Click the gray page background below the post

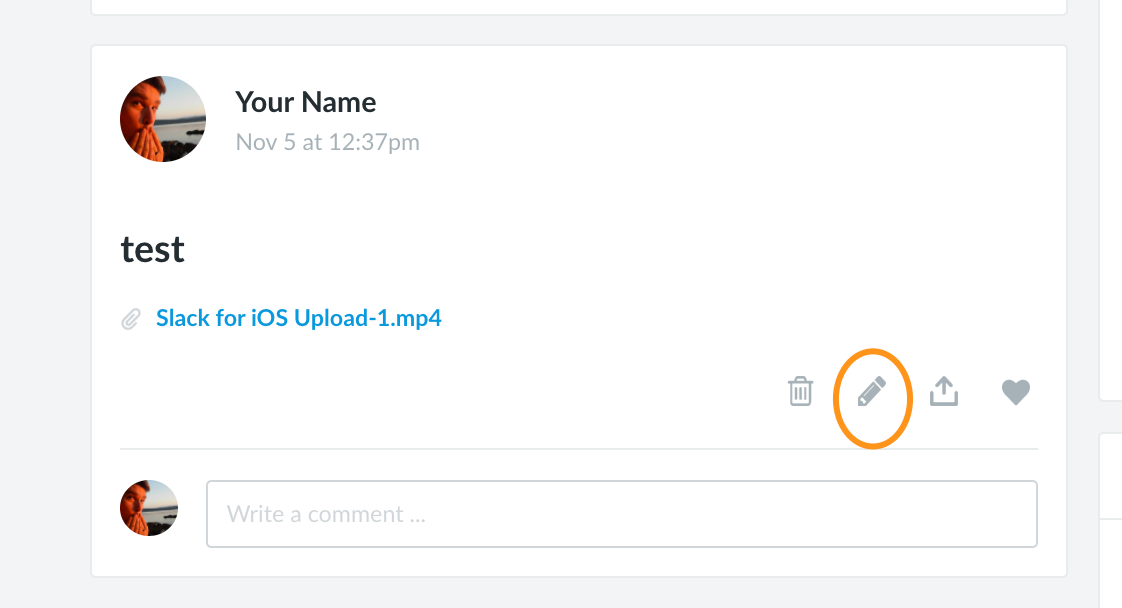pos(578,593)
